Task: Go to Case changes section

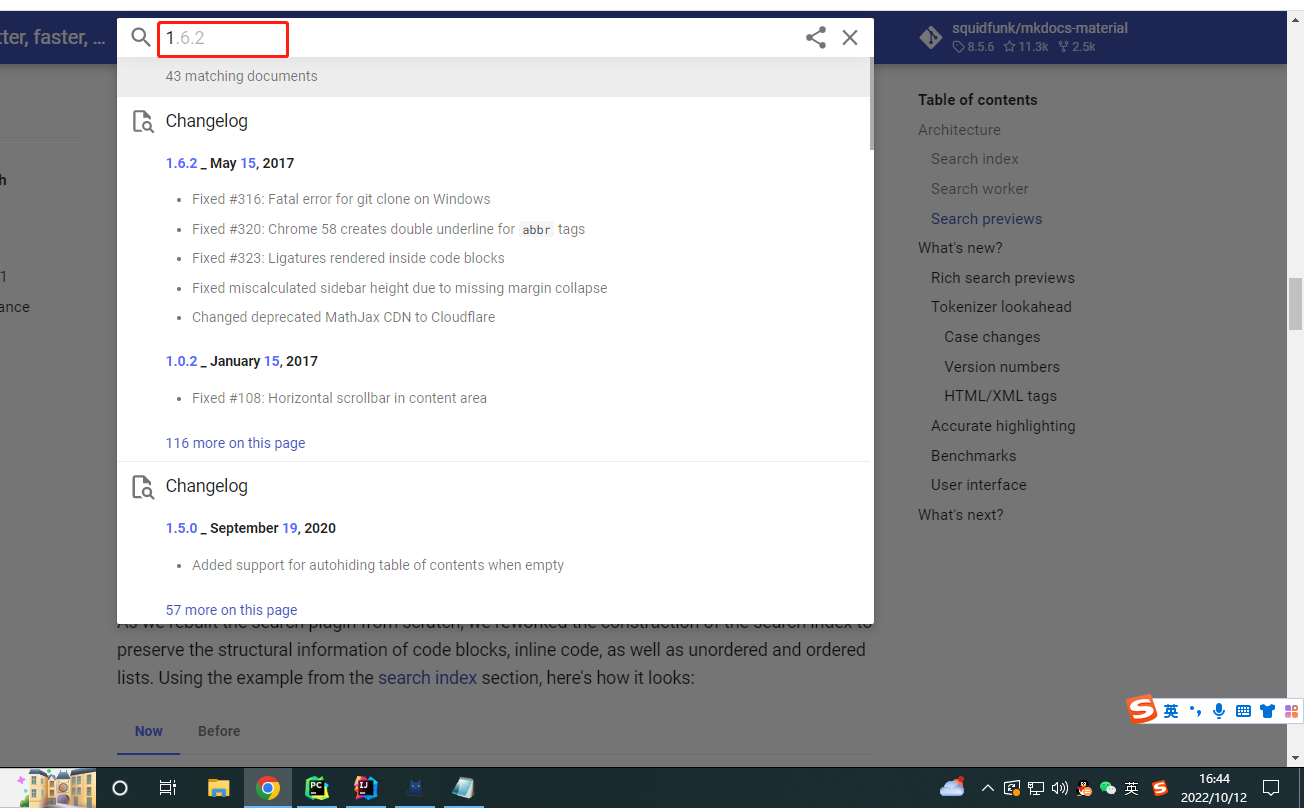Action: click(x=992, y=337)
